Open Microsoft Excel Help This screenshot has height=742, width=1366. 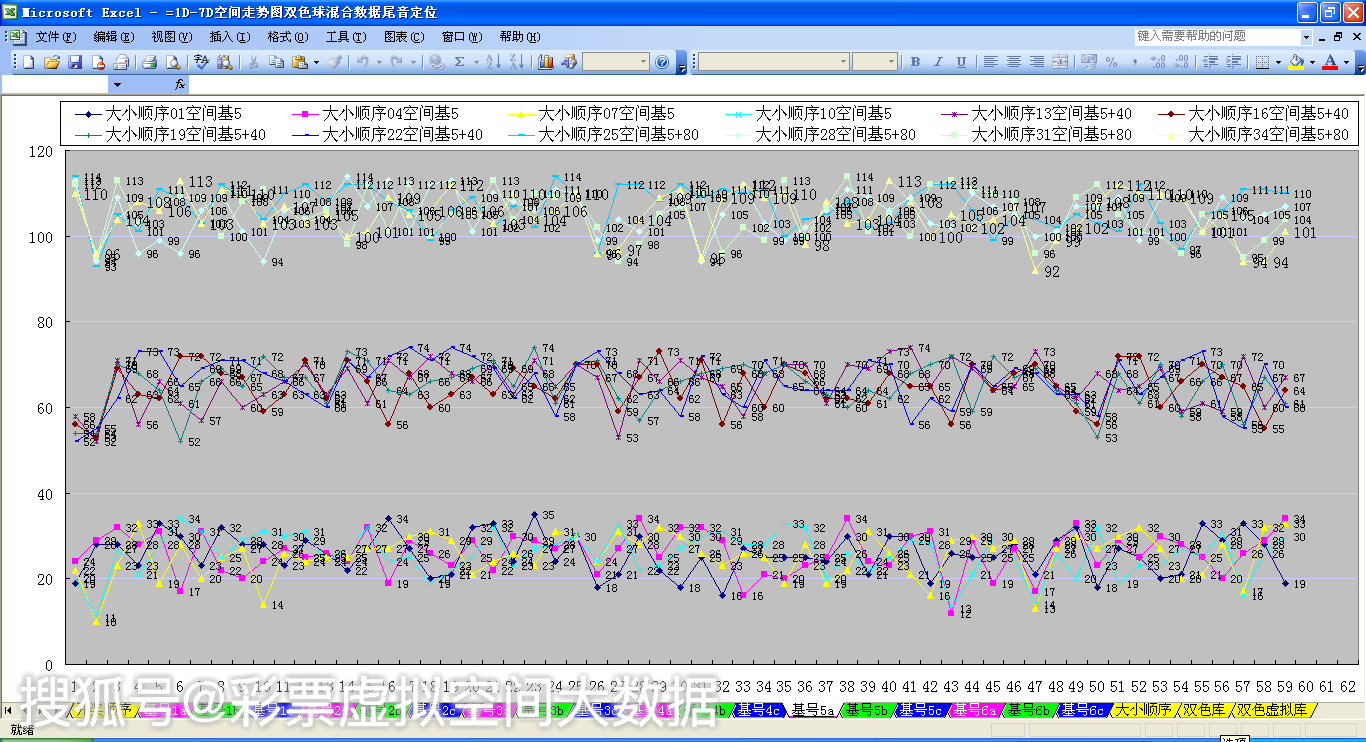pyautogui.click(x=661, y=61)
